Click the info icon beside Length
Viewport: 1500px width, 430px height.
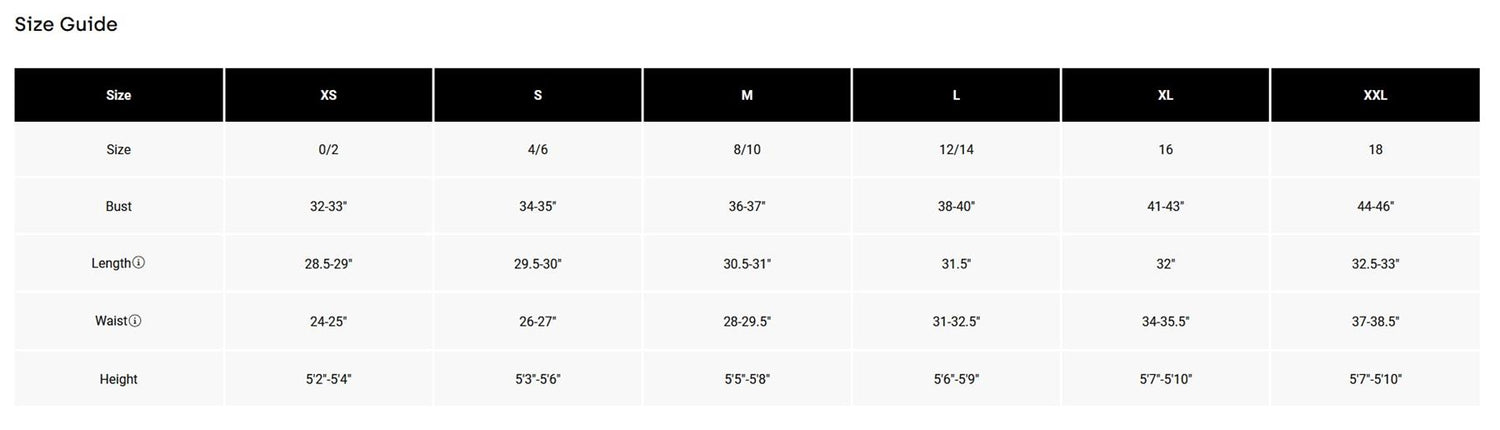click(139, 263)
